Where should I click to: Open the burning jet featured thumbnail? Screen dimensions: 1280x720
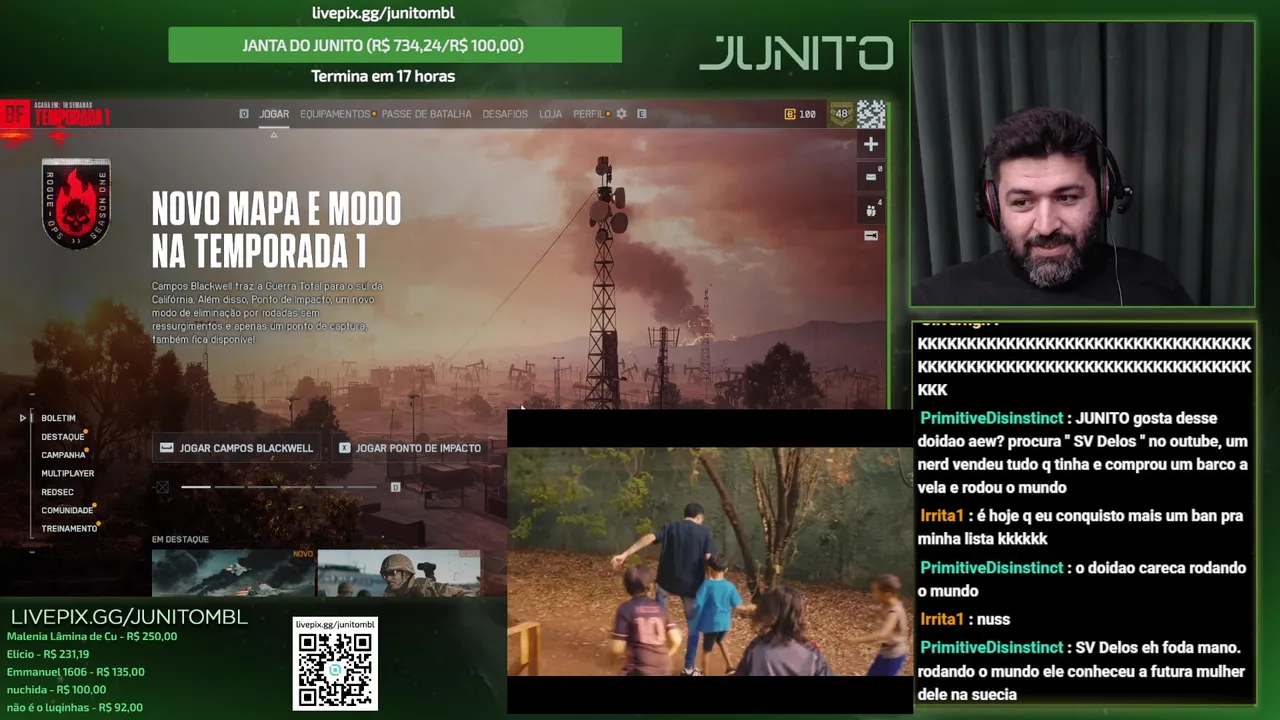[233, 572]
